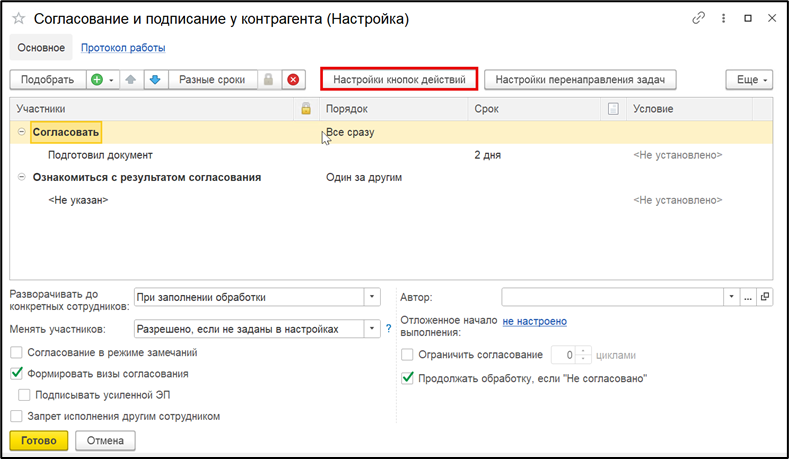Click the Отмена button
The width and height of the screenshot is (789, 459).
coord(105,440)
